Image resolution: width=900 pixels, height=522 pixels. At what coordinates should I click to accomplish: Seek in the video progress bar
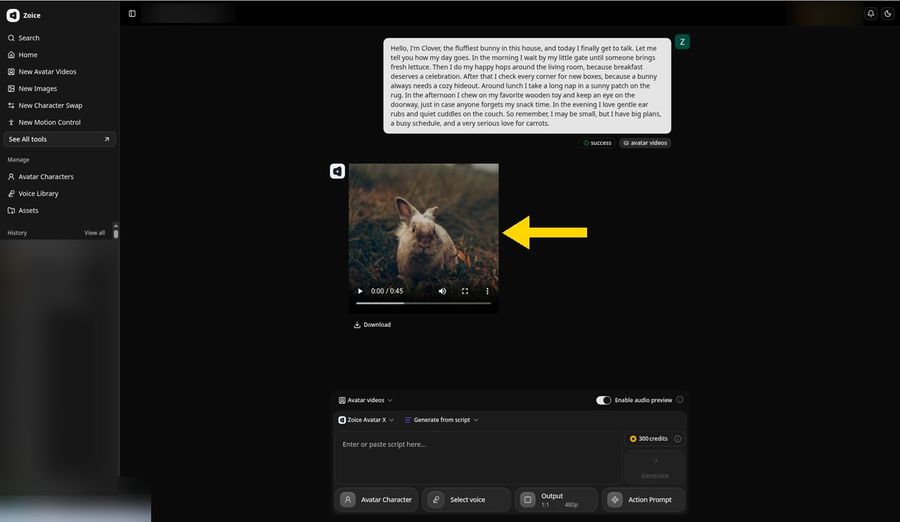point(424,303)
